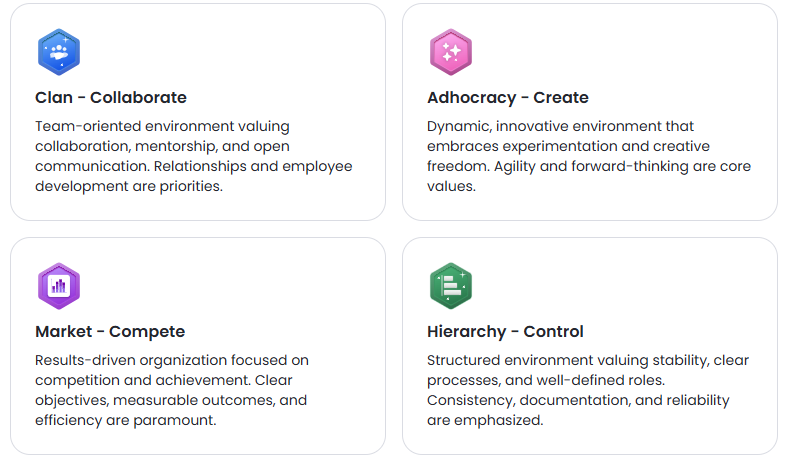The image size is (798, 466).
Task: Click the pink Adhocracy sparkles icon
Action: [450, 53]
